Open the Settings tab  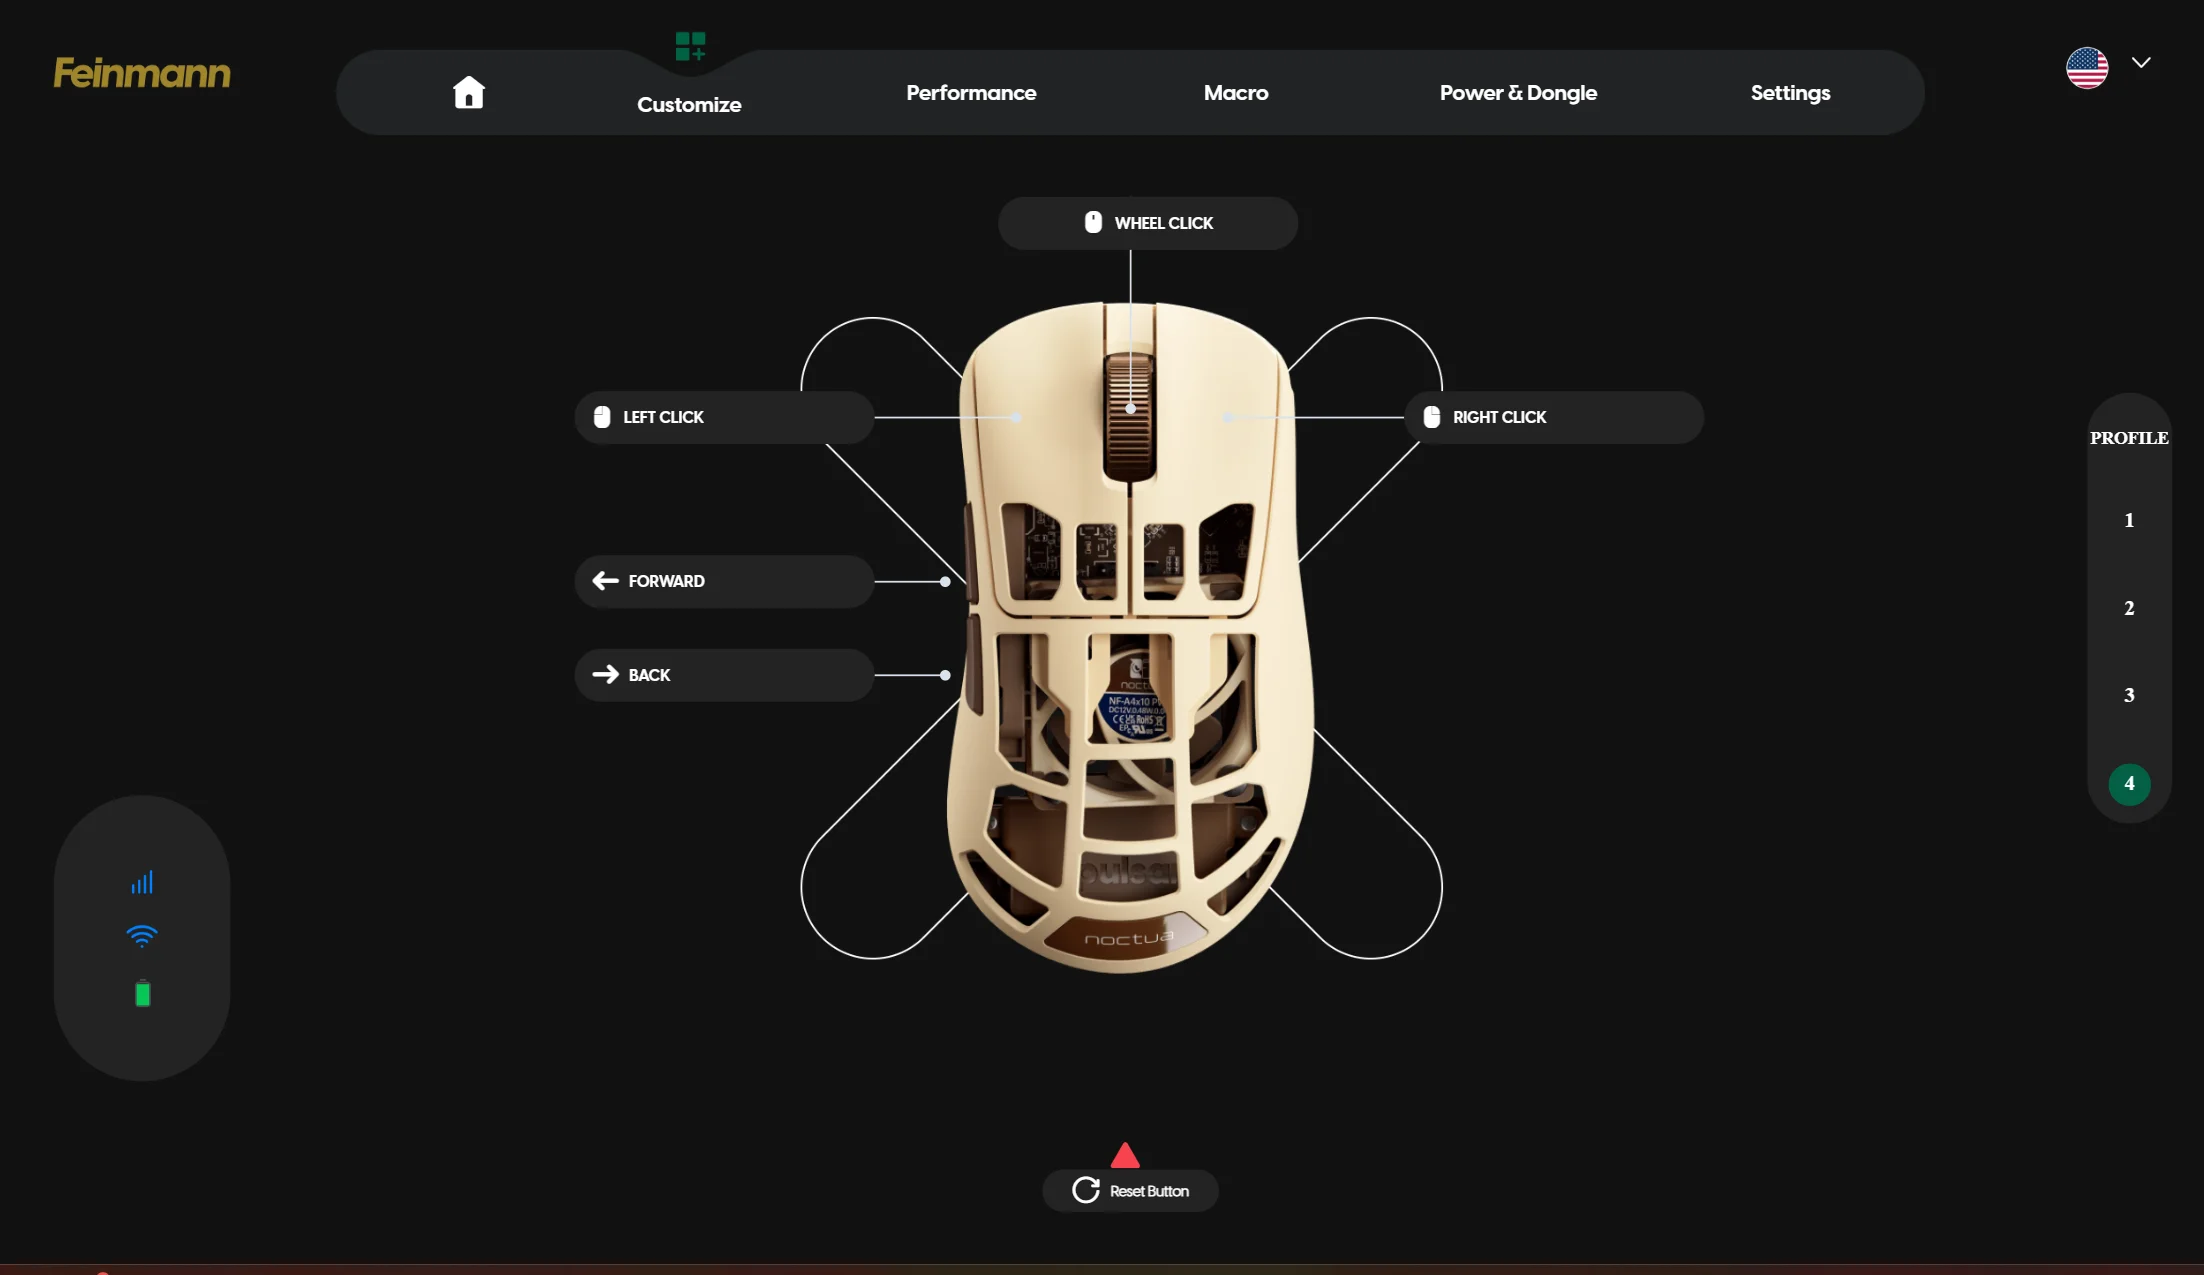[x=1790, y=93]
